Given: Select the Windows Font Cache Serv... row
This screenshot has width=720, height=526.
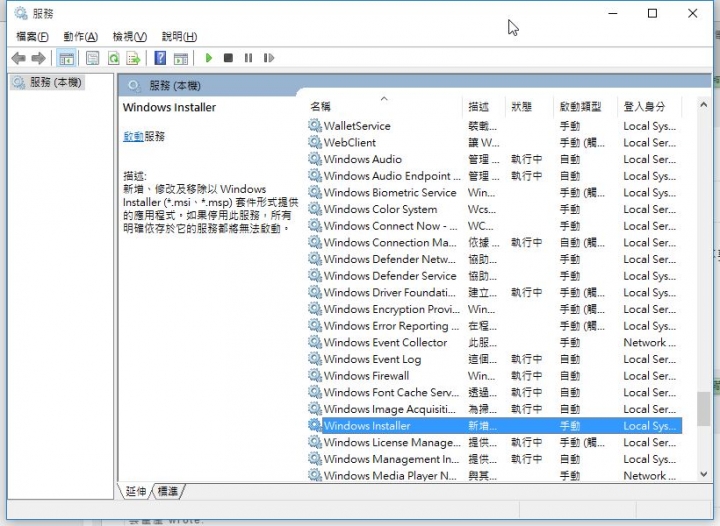Looking at the screenshot, I should [x=494, y=392].
